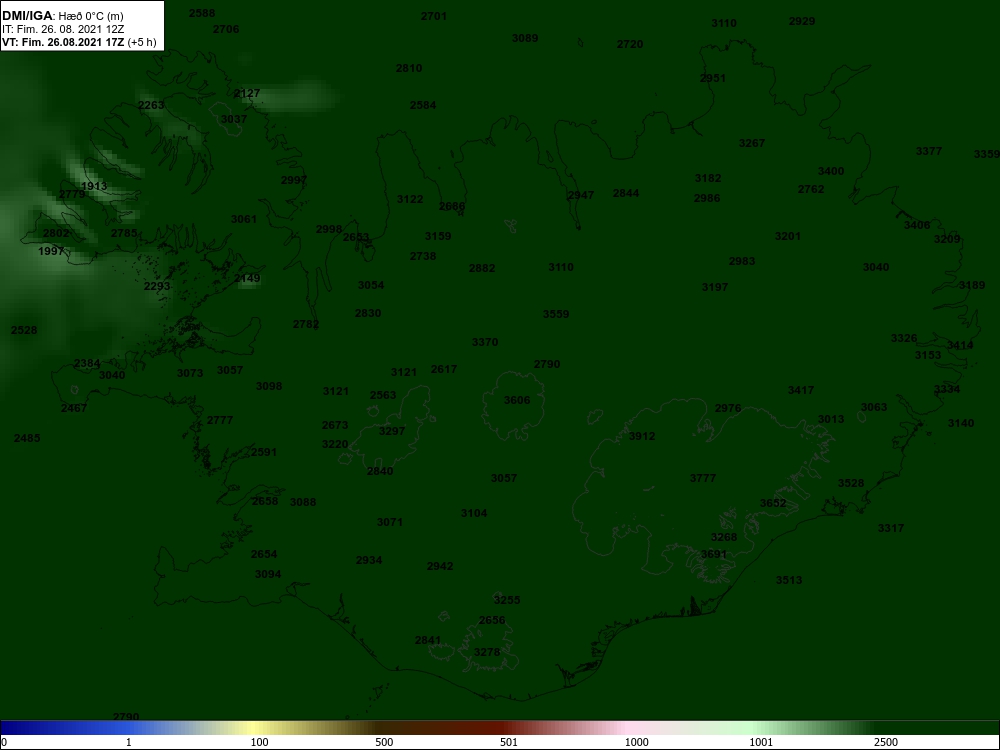The height and width of the screenshot is (750, 1000).
Task: Click the 500 tick label on the legend
Action: click(x=384, y=742)
